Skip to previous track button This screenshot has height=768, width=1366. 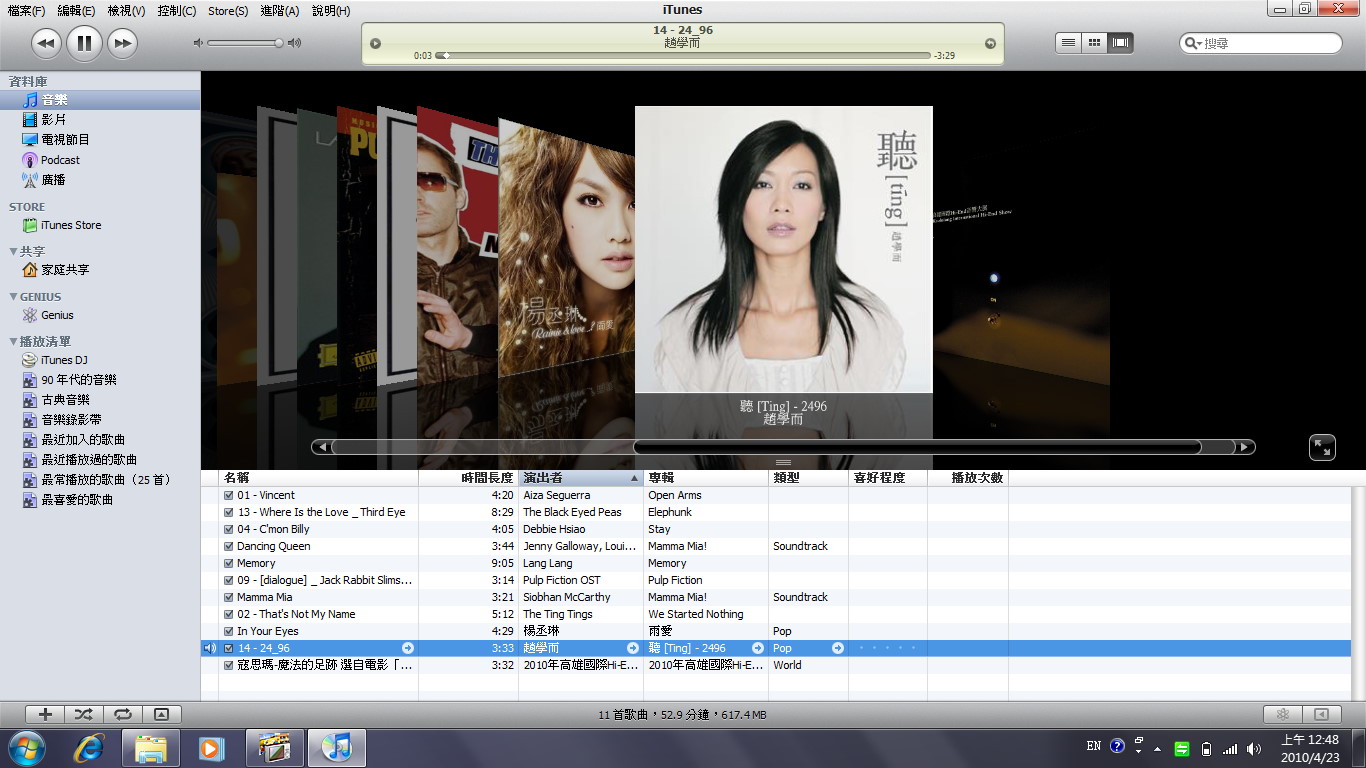coord(46,43)
